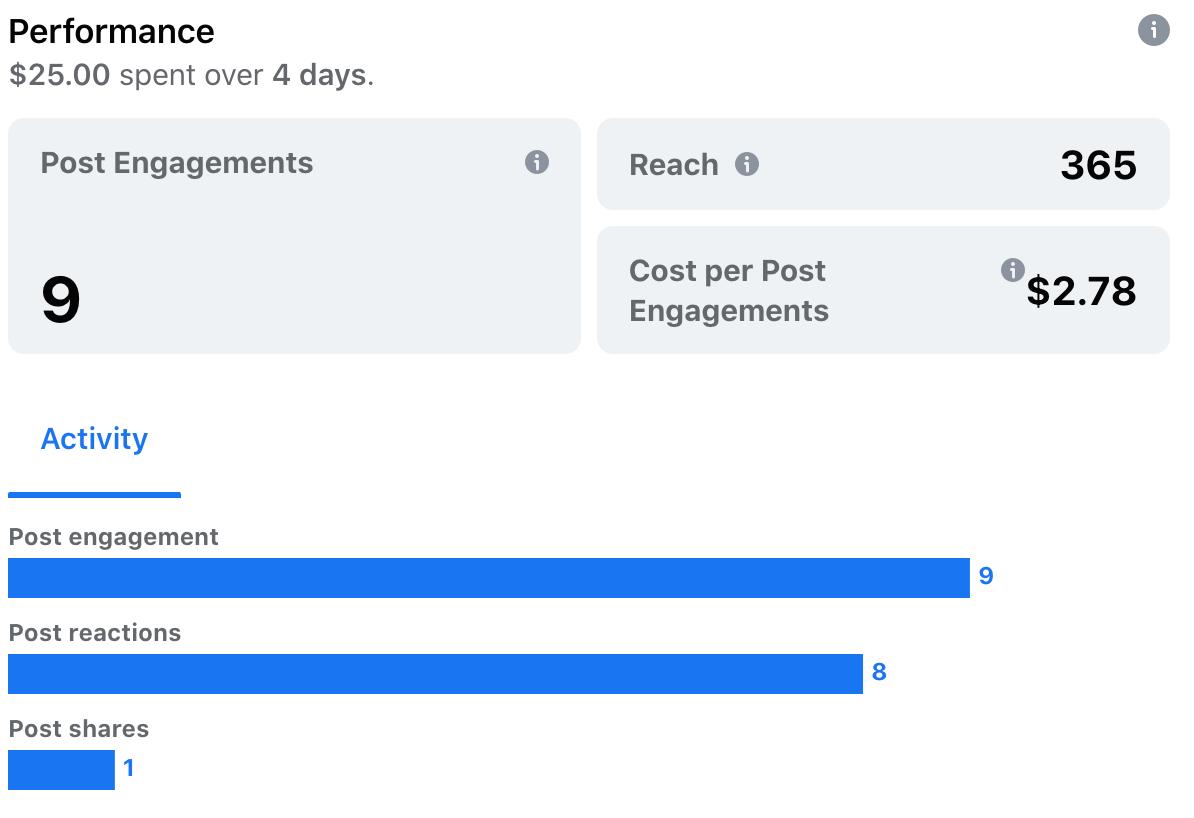Click the Post reactions label
1194x818 pixels.
94,633
